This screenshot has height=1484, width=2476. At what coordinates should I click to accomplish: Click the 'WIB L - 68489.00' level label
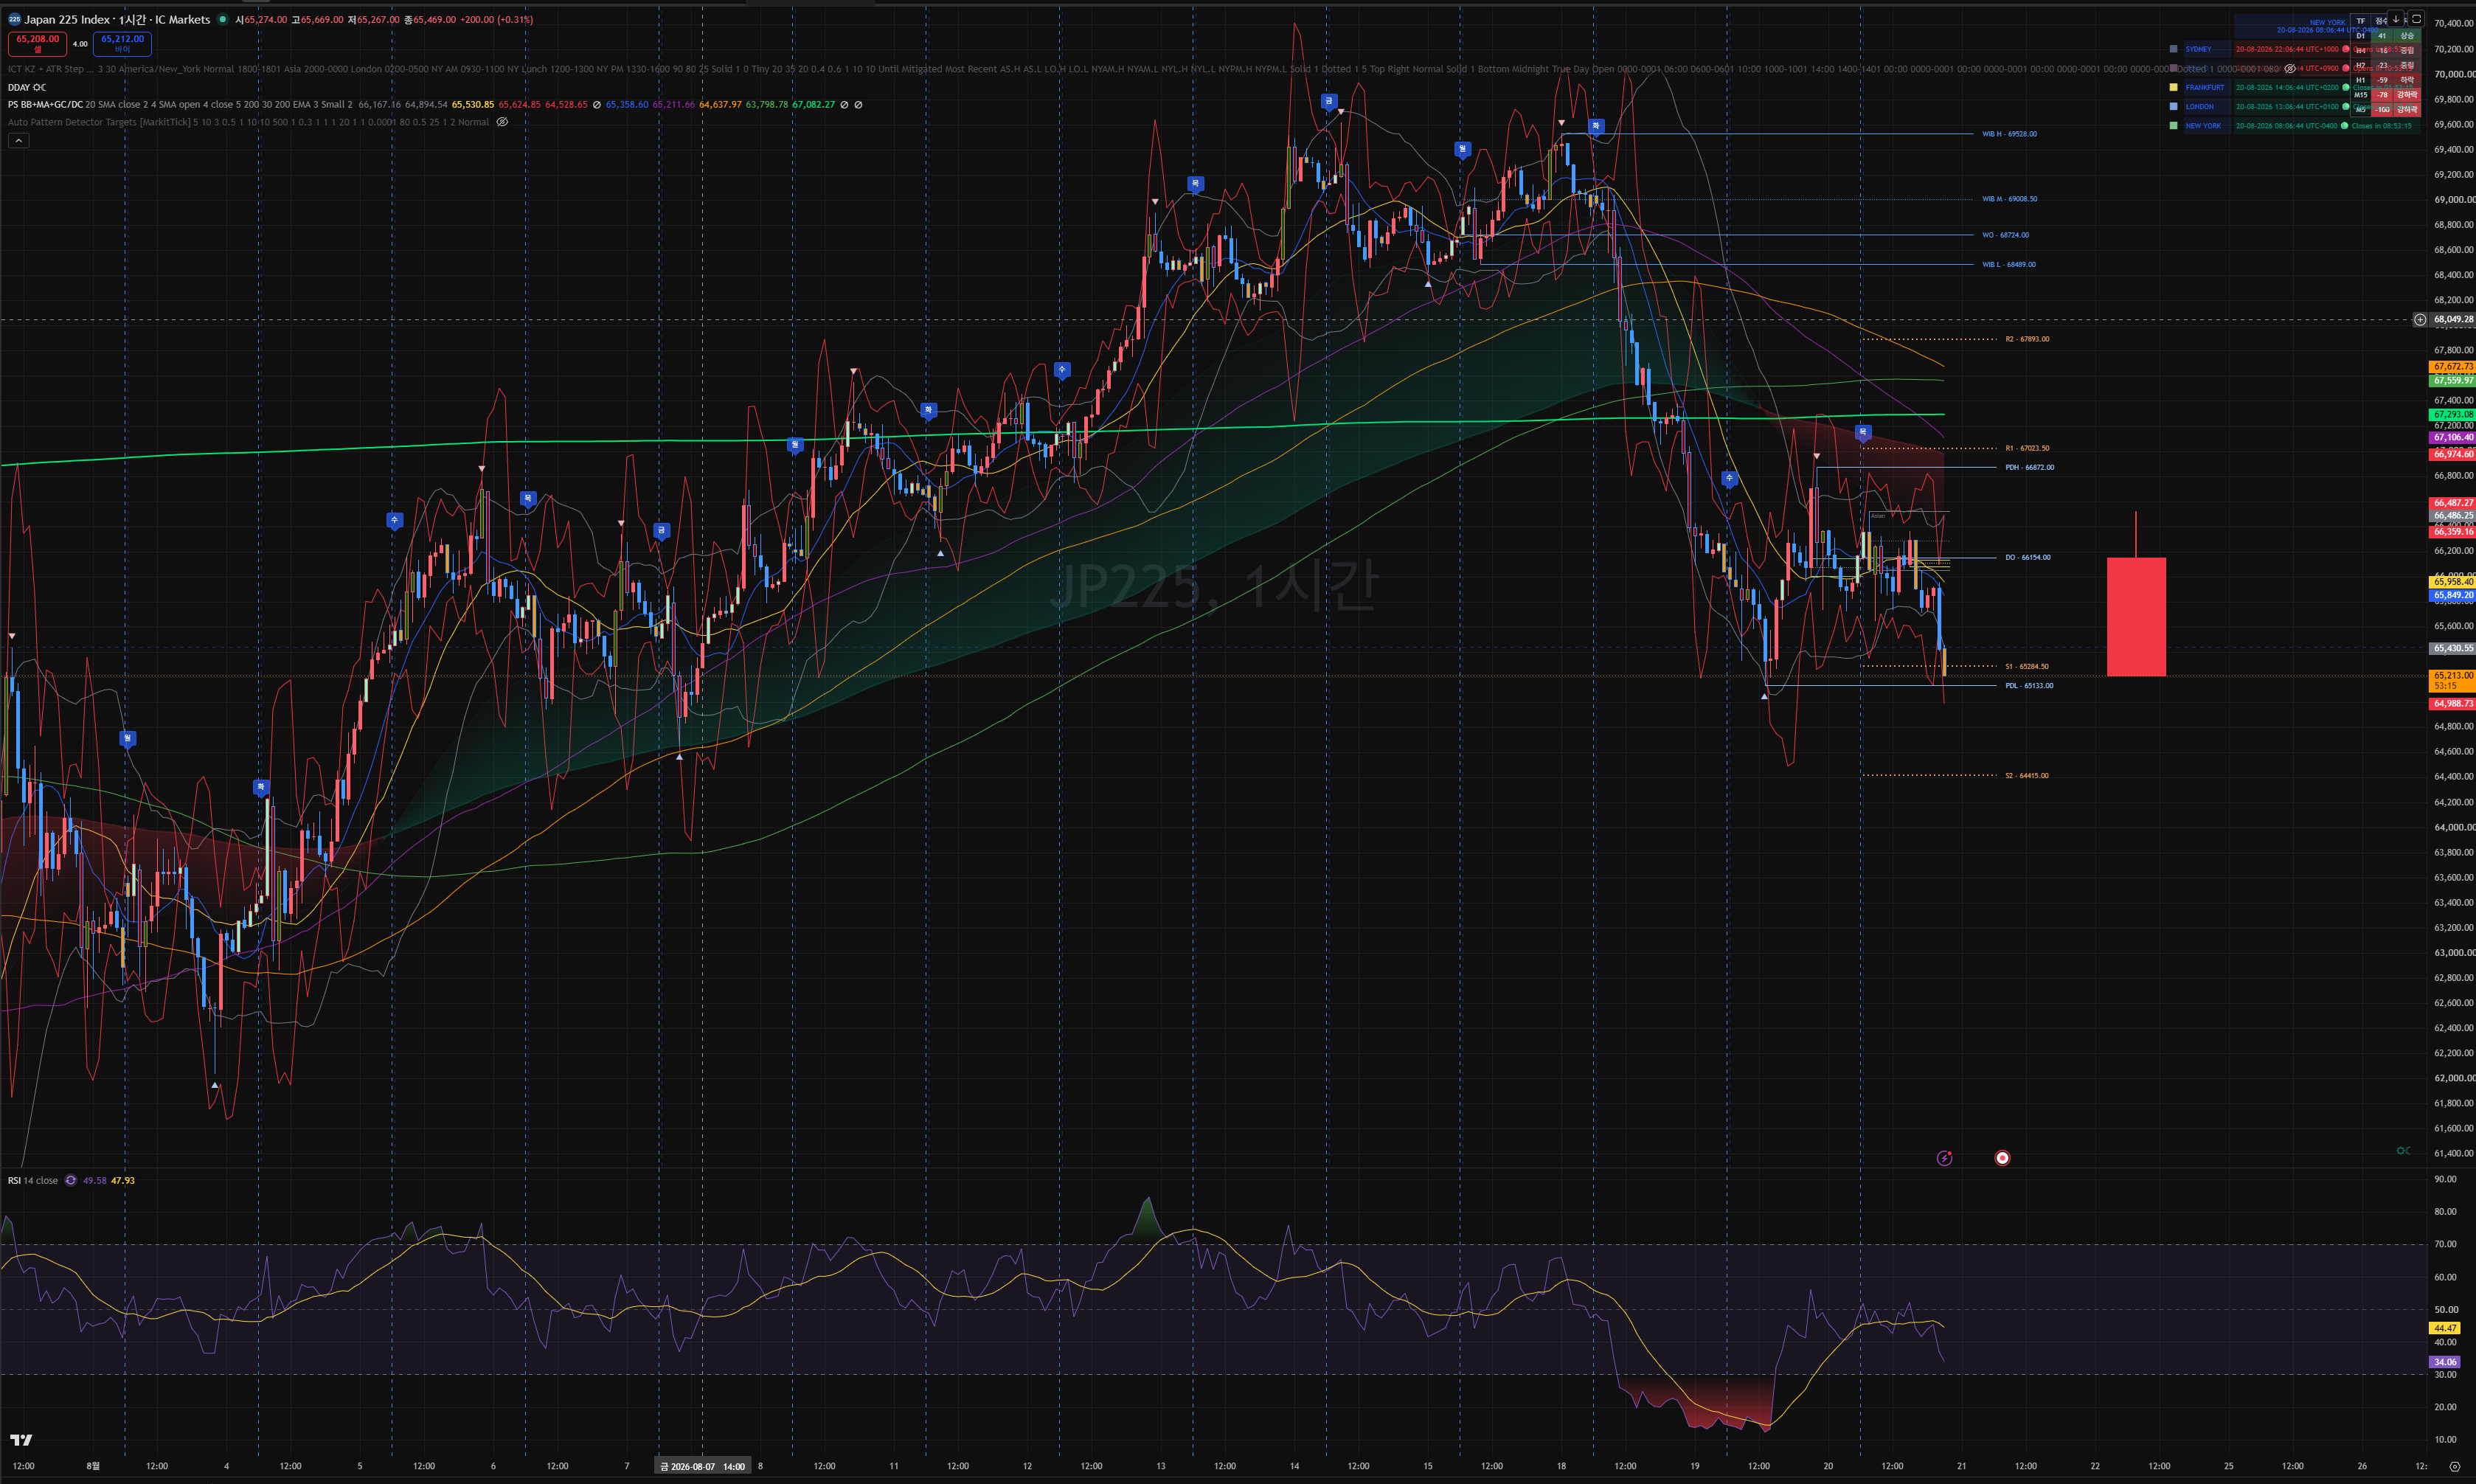tap(2009, 265)
